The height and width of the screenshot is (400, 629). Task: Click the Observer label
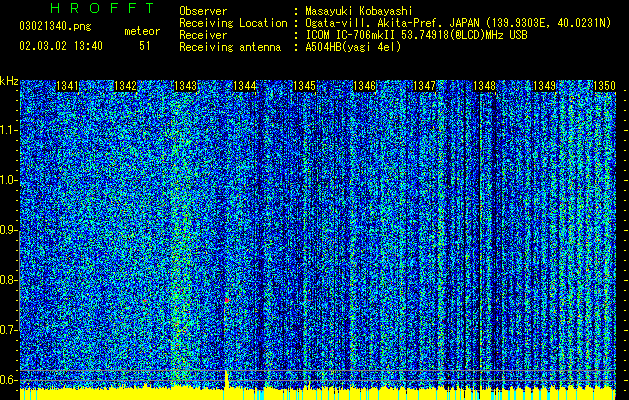203,12
